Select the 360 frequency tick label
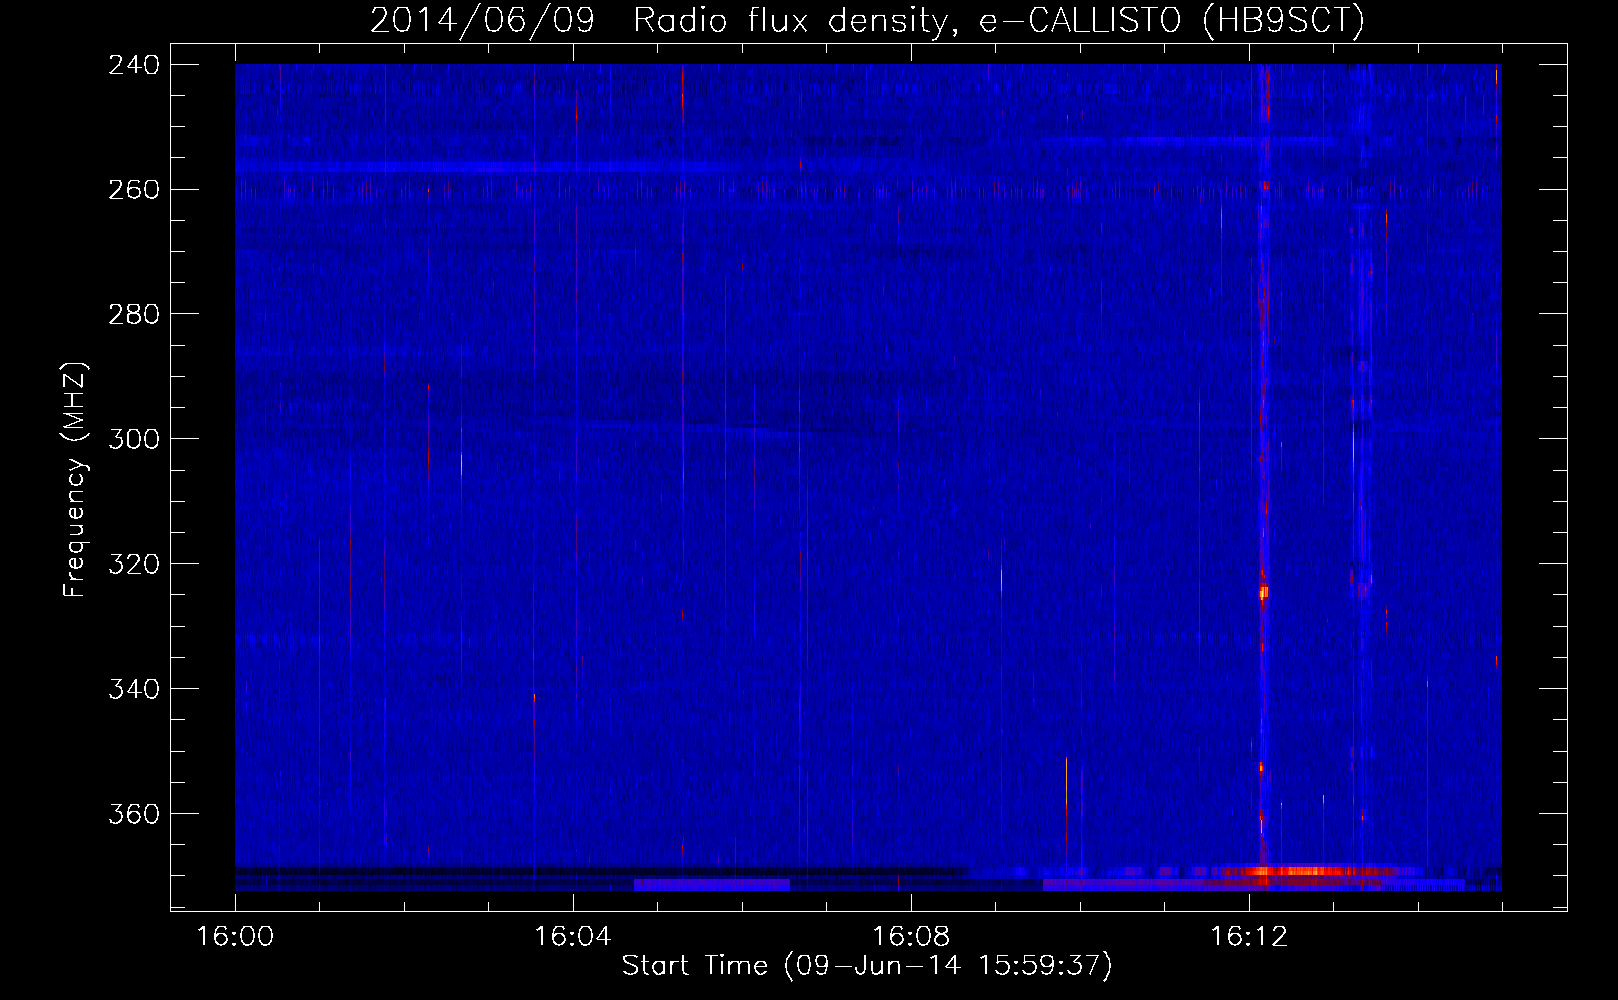The image size is (1618, 1000). point(134,814)
